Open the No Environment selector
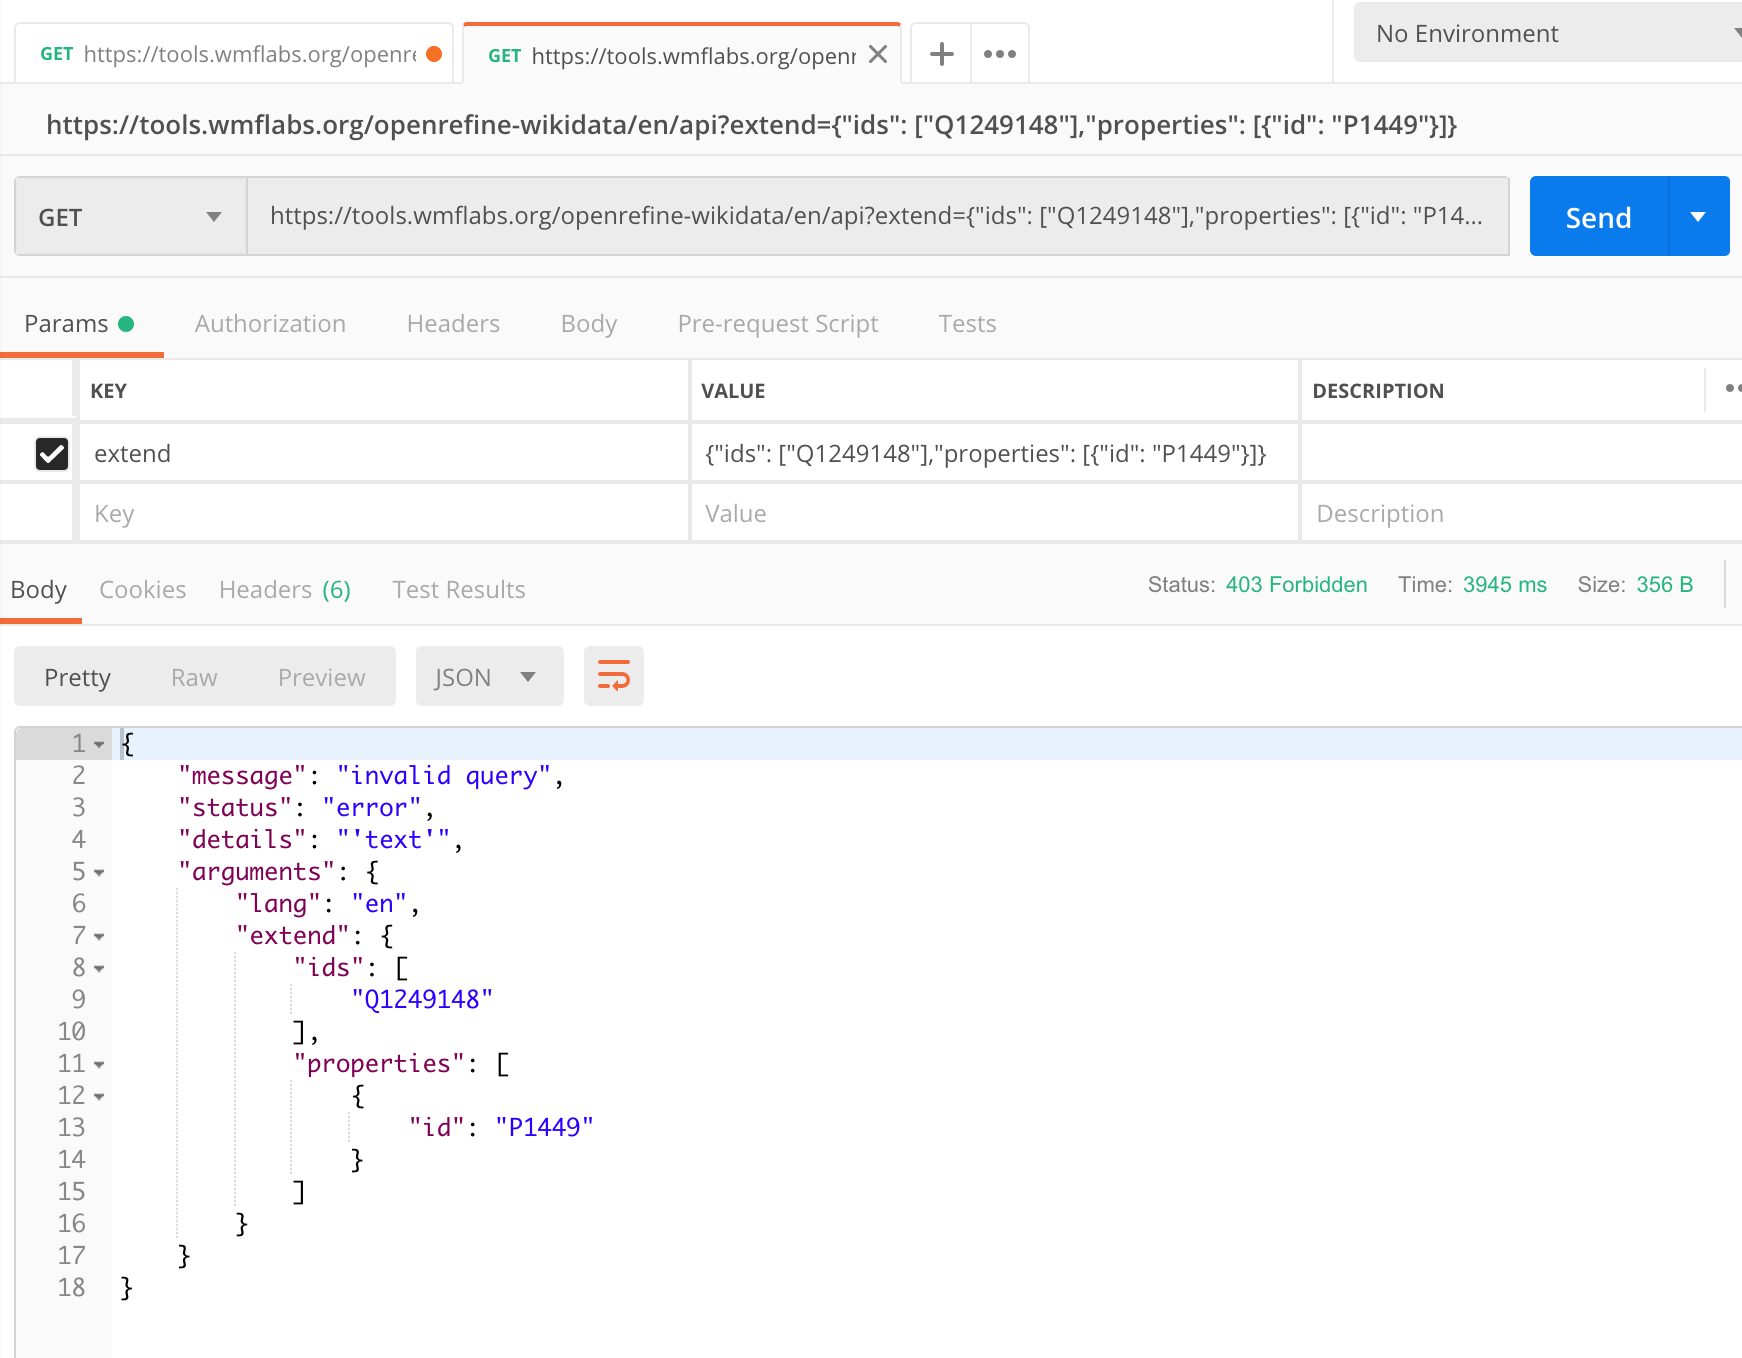1742x1358 pixels. pos(1550,33)
